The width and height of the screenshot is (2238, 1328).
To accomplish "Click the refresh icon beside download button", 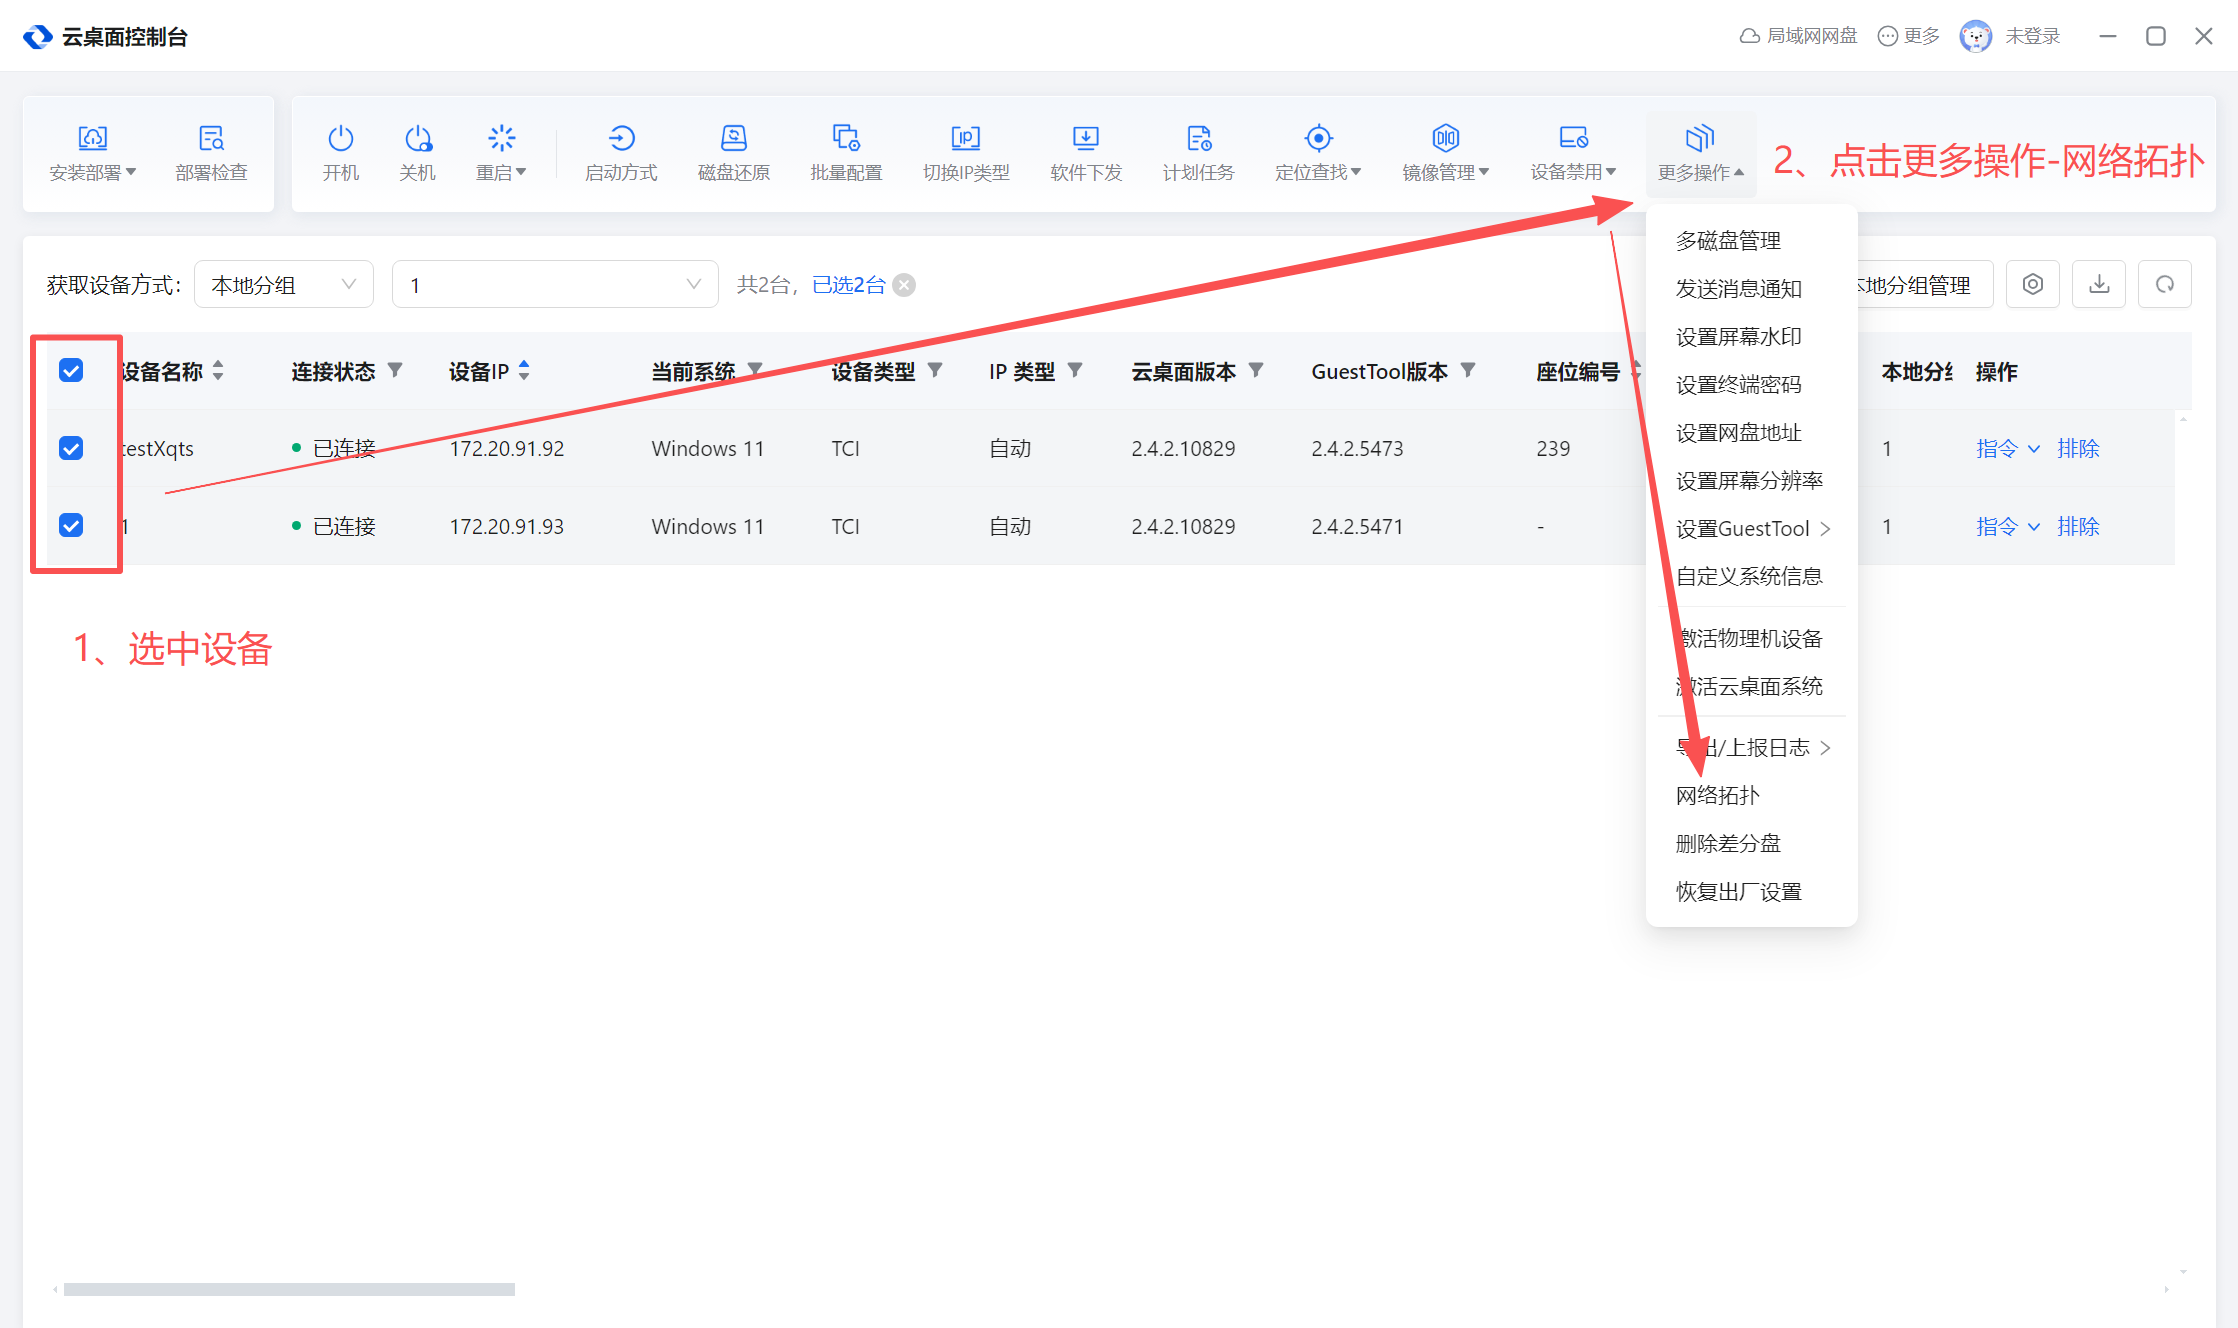I will pyautogui.click(x=2164, y=285).
